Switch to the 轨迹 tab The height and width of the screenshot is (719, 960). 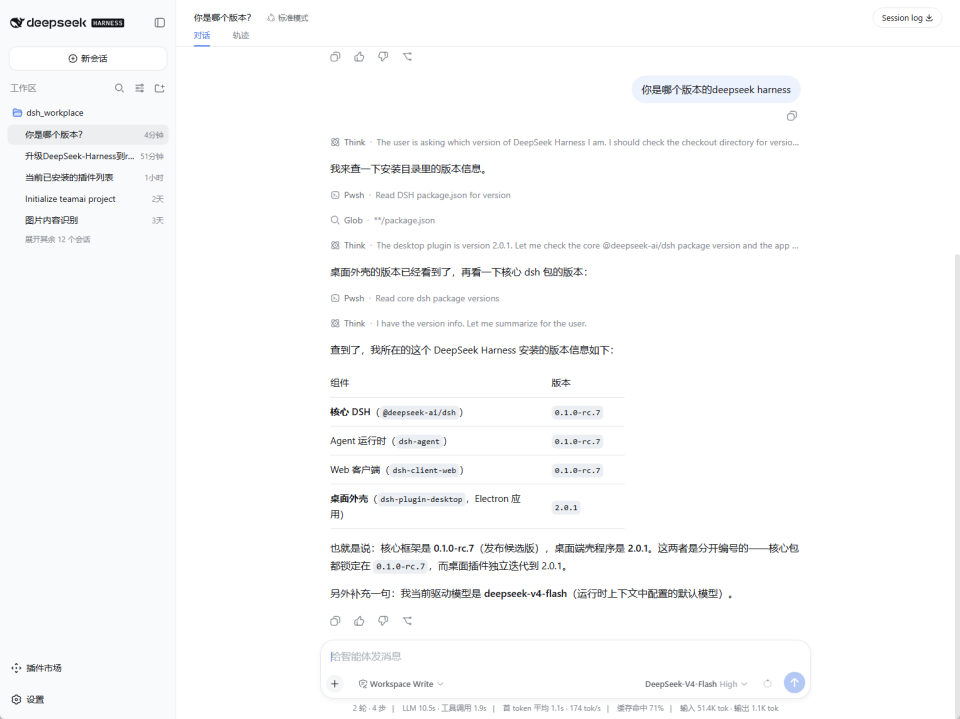pos(241,36)
